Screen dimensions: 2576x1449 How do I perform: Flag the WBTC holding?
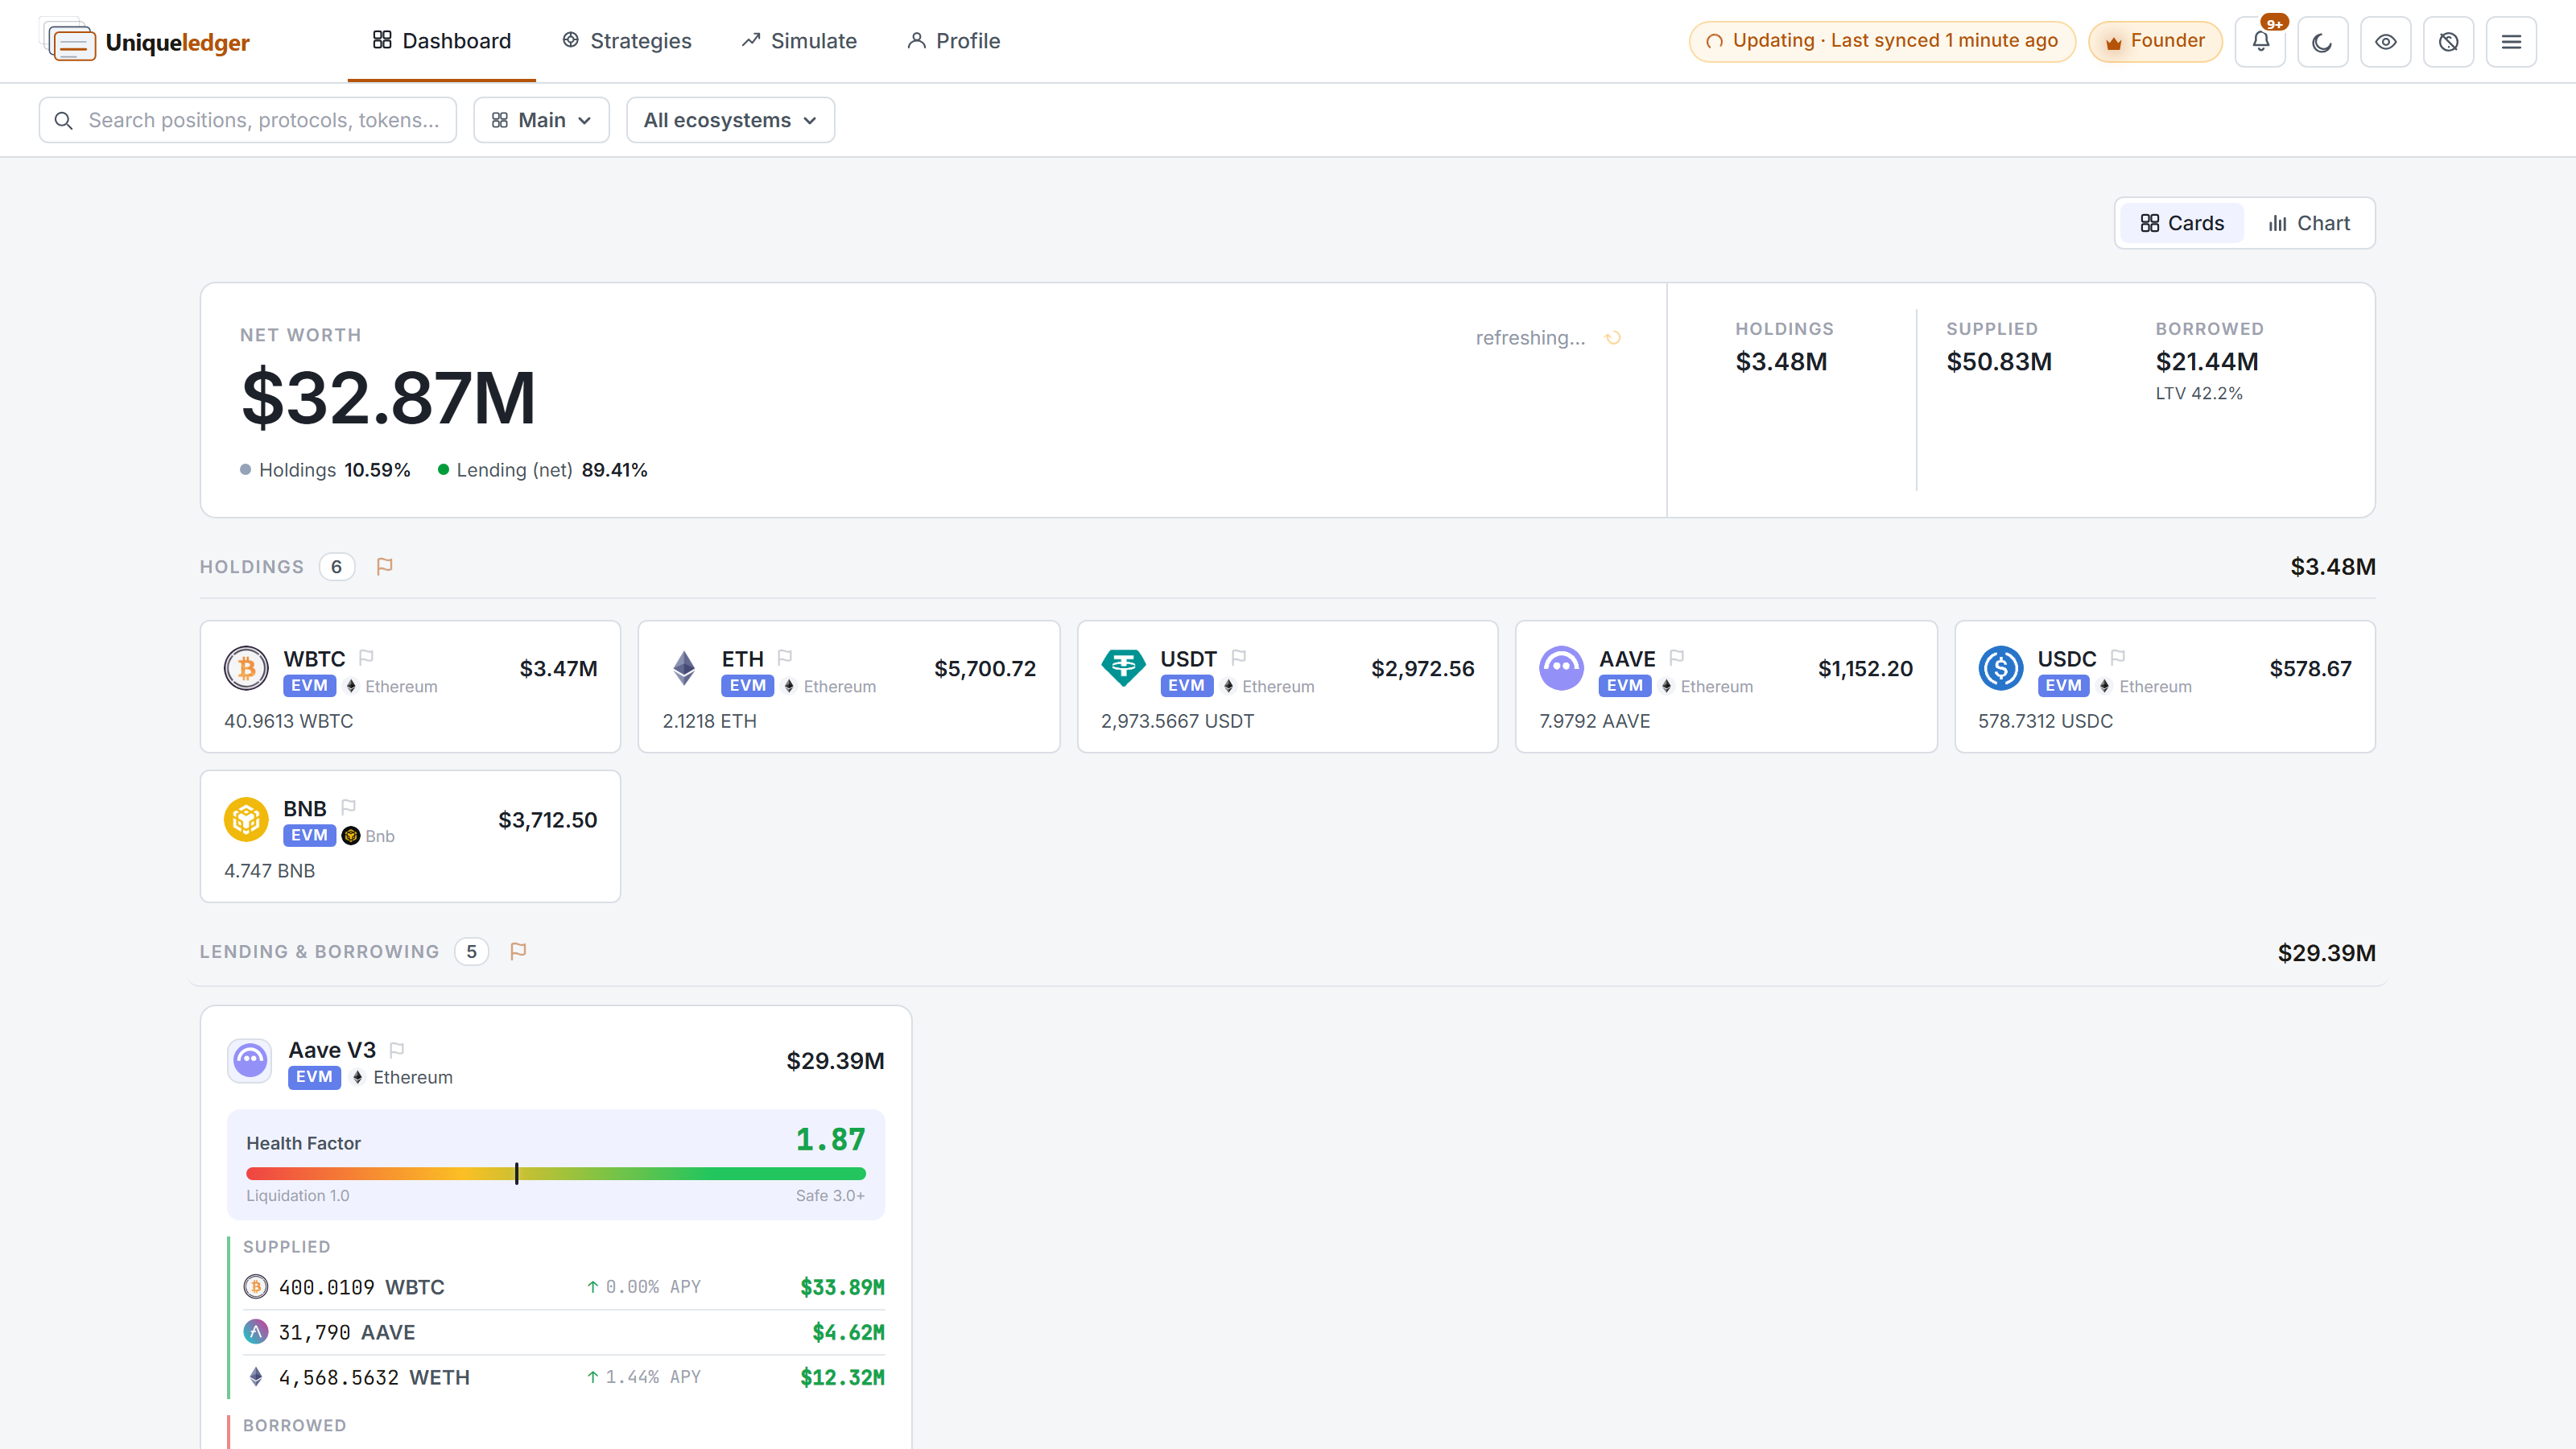366,657
